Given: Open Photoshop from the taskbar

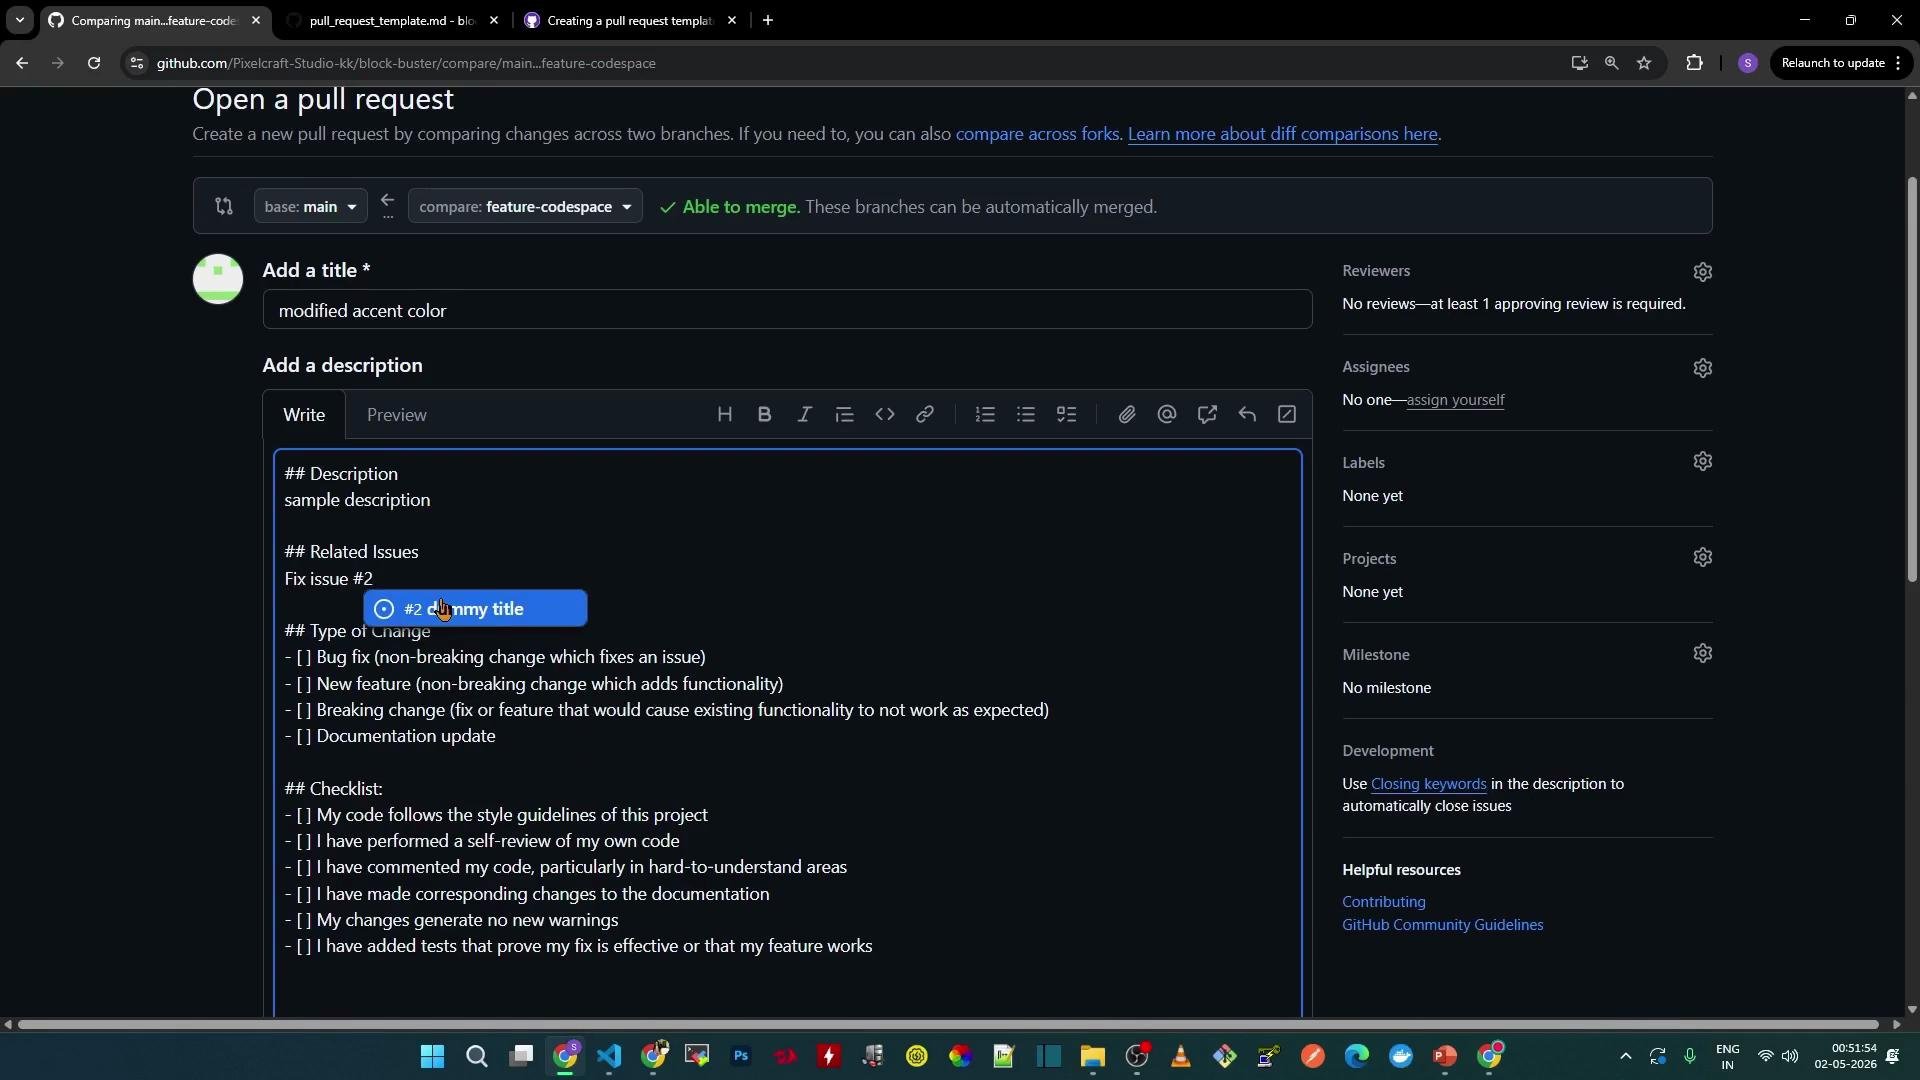Looking at the screenshot, I should point(741,1057).
